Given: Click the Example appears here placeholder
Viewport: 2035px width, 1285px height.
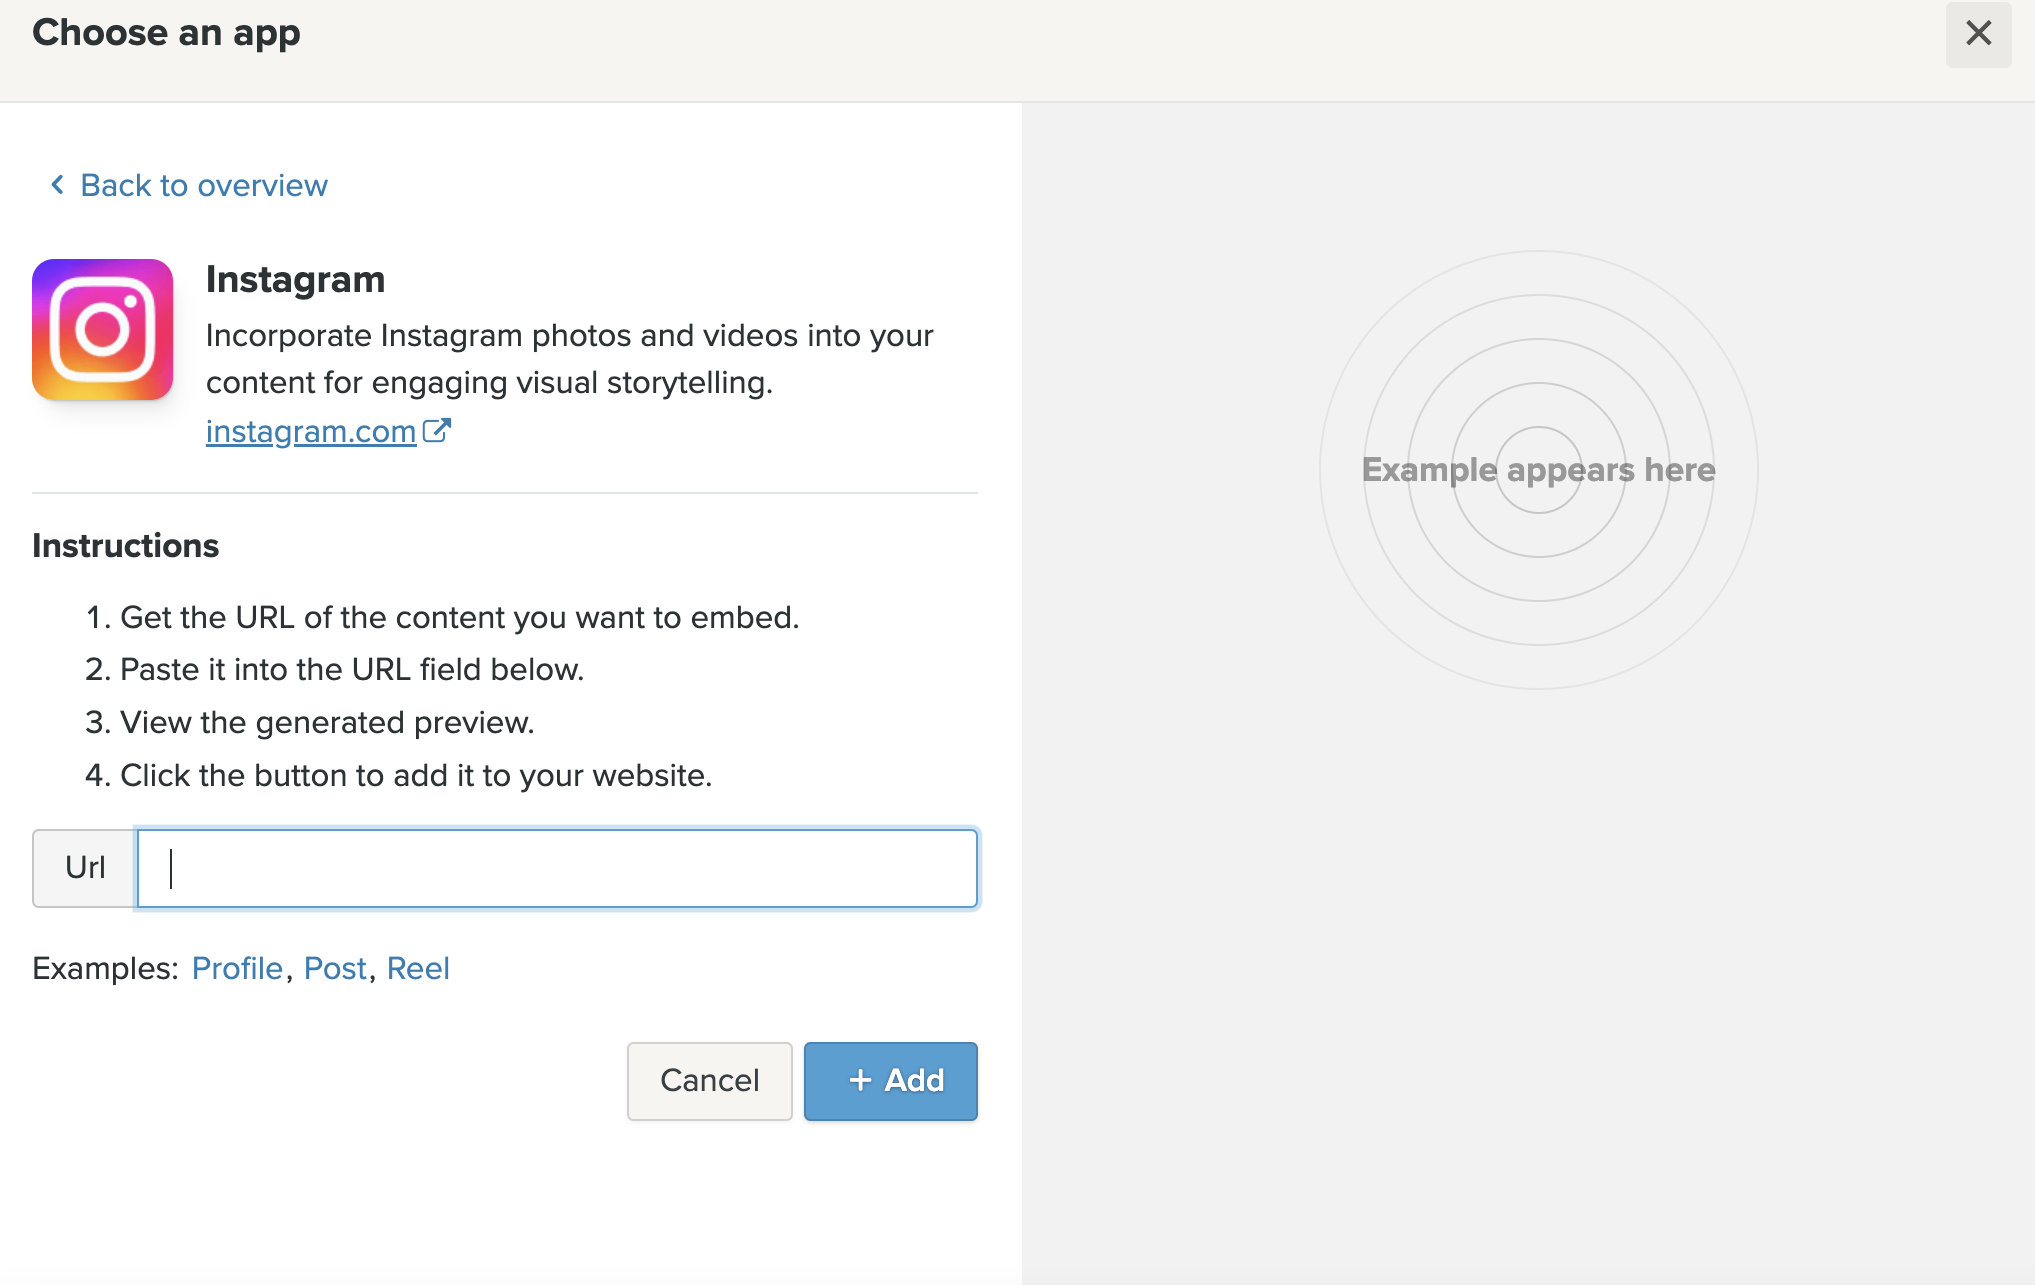Looking at the screenshot, I should click(x=1538, y=470).
